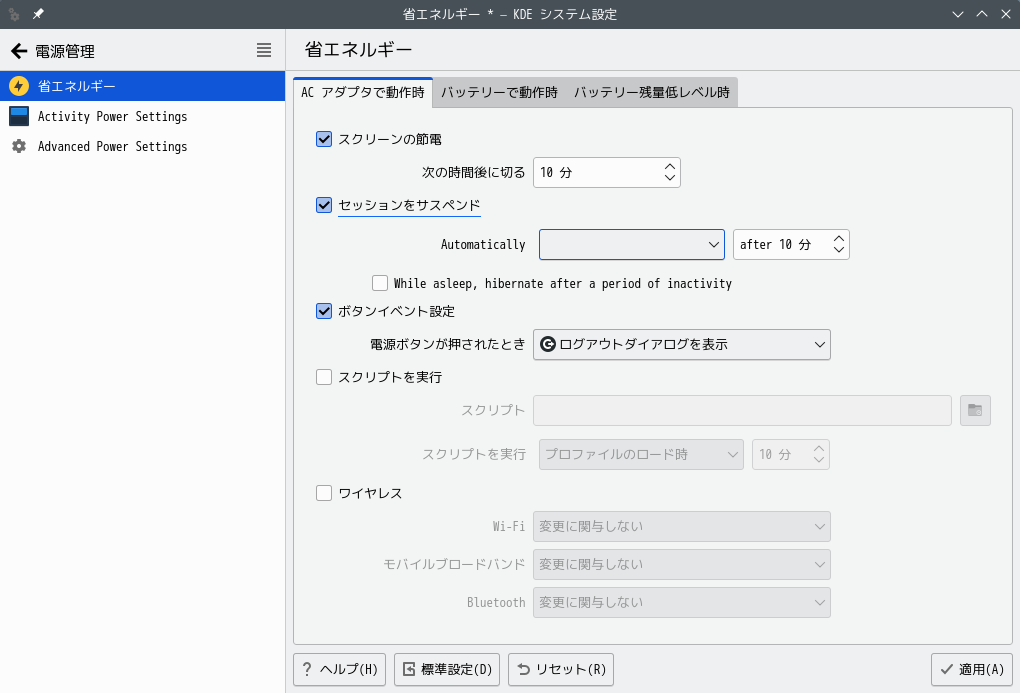The width and height of the screenshot is (1020, 693).
Task: Click the pin icon in the title bar
Action: (38, 14)
